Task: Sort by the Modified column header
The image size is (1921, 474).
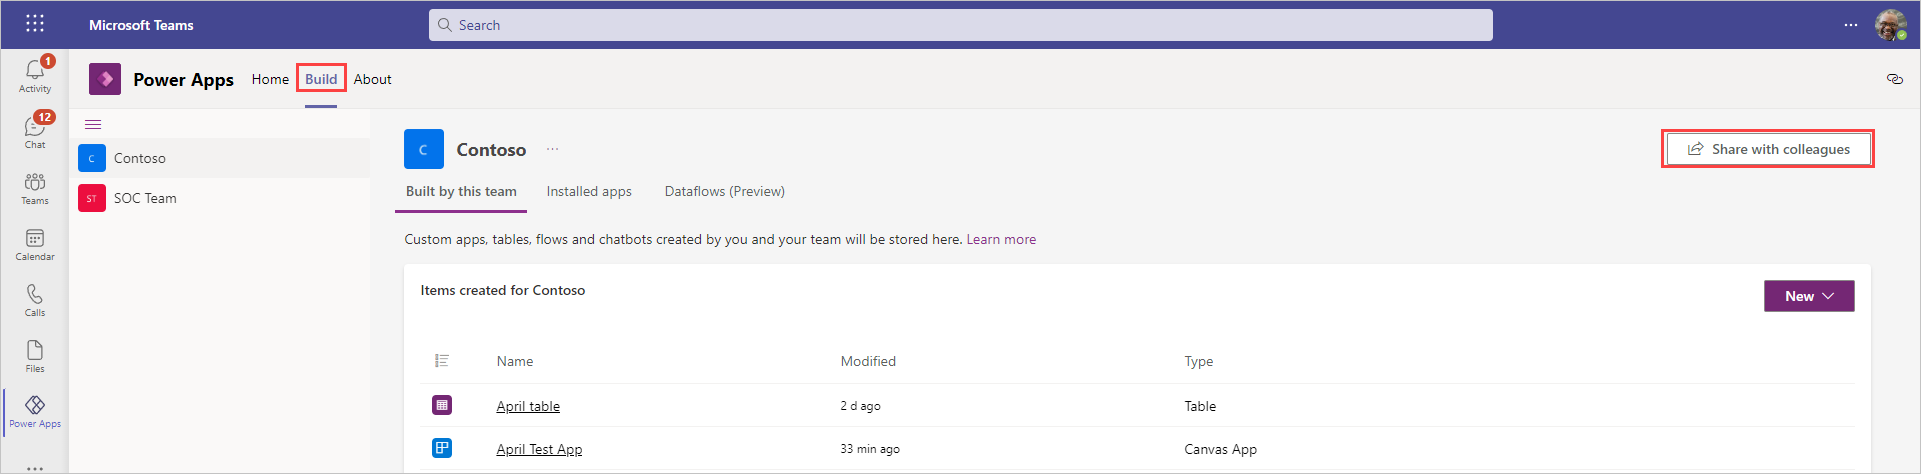Action: pos(868,361)
